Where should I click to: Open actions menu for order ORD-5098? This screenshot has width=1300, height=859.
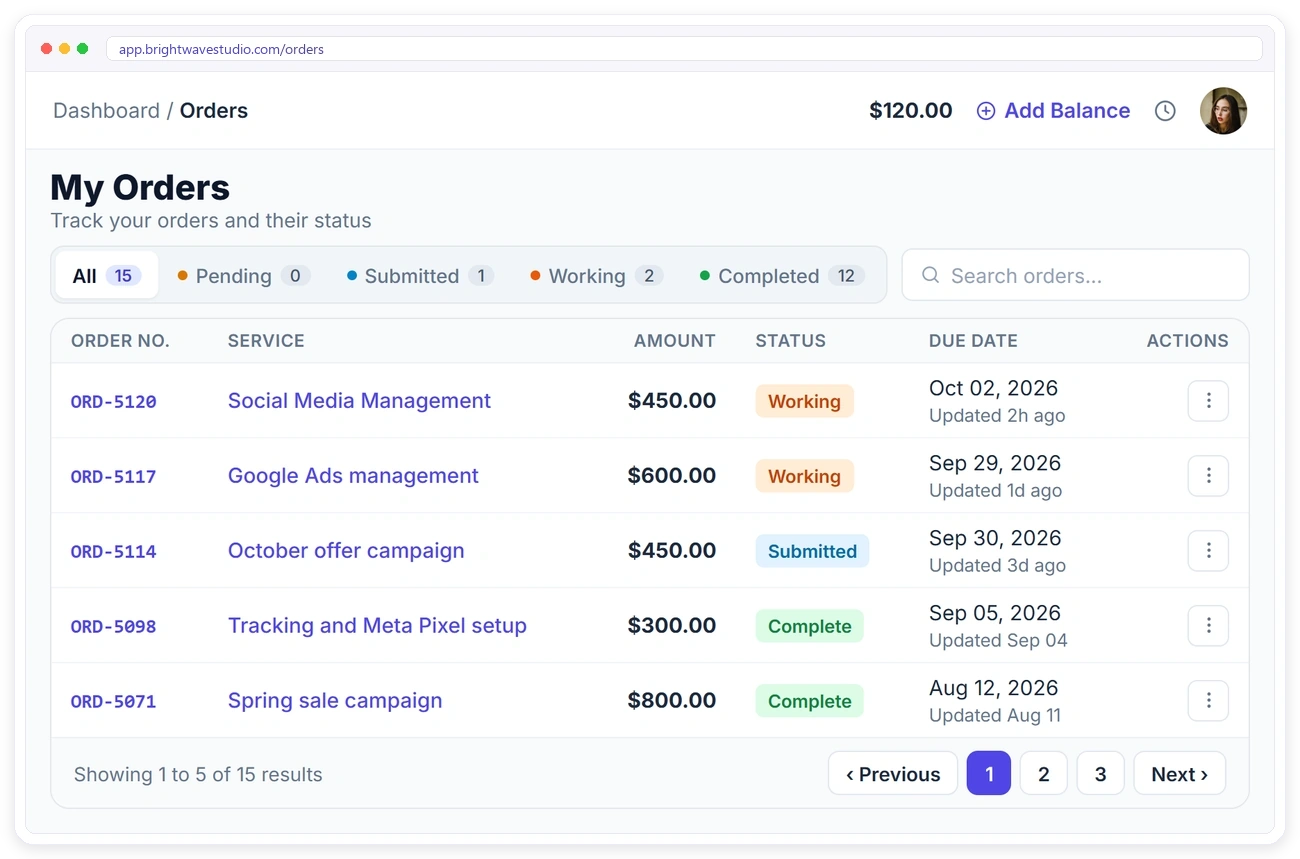point(1208,626)
